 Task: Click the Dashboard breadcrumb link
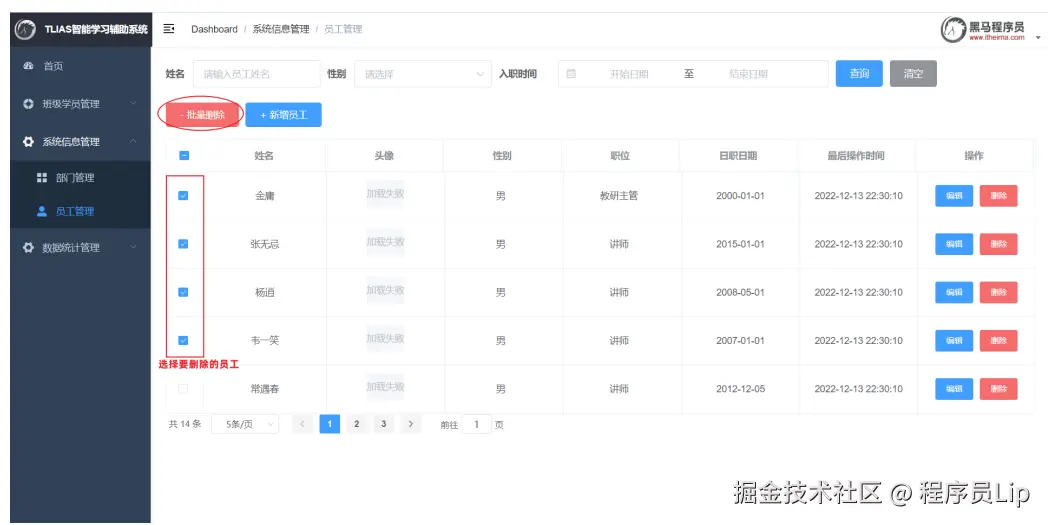pos(214,29)
